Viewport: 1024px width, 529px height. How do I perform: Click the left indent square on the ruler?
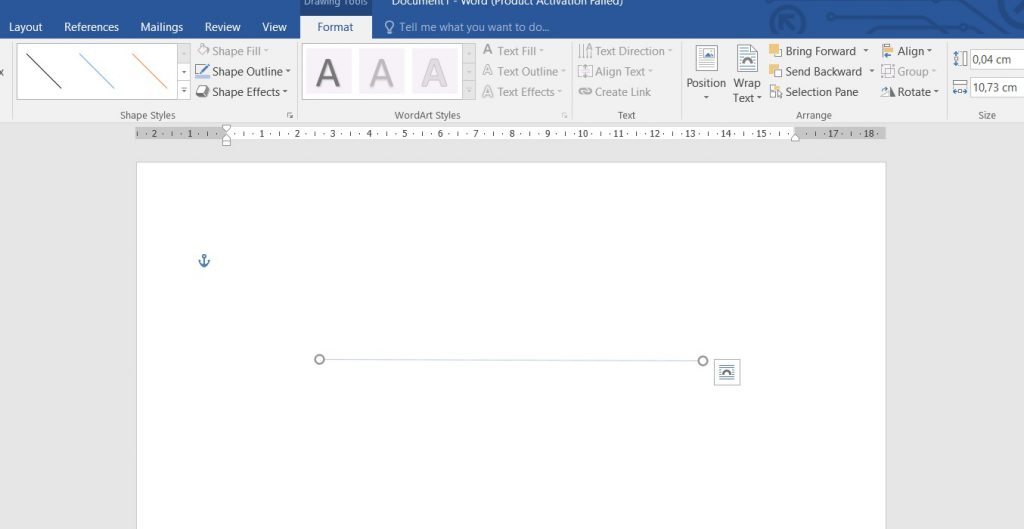(x=226, y=142)
